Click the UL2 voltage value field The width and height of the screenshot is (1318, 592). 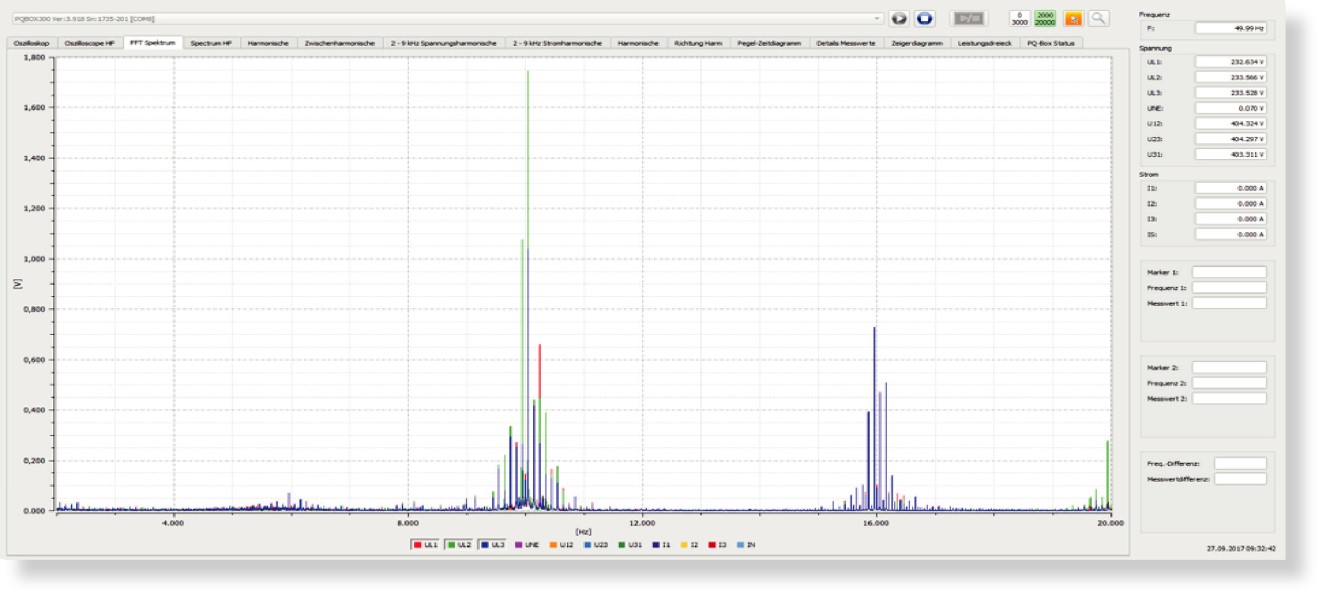point(1230,77)
